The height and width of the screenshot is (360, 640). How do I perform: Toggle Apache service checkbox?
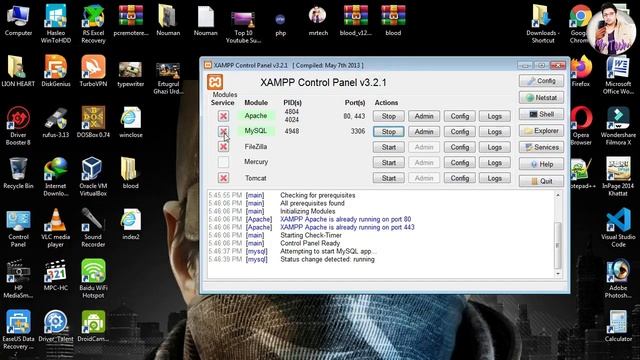click(x=223, y=116)
